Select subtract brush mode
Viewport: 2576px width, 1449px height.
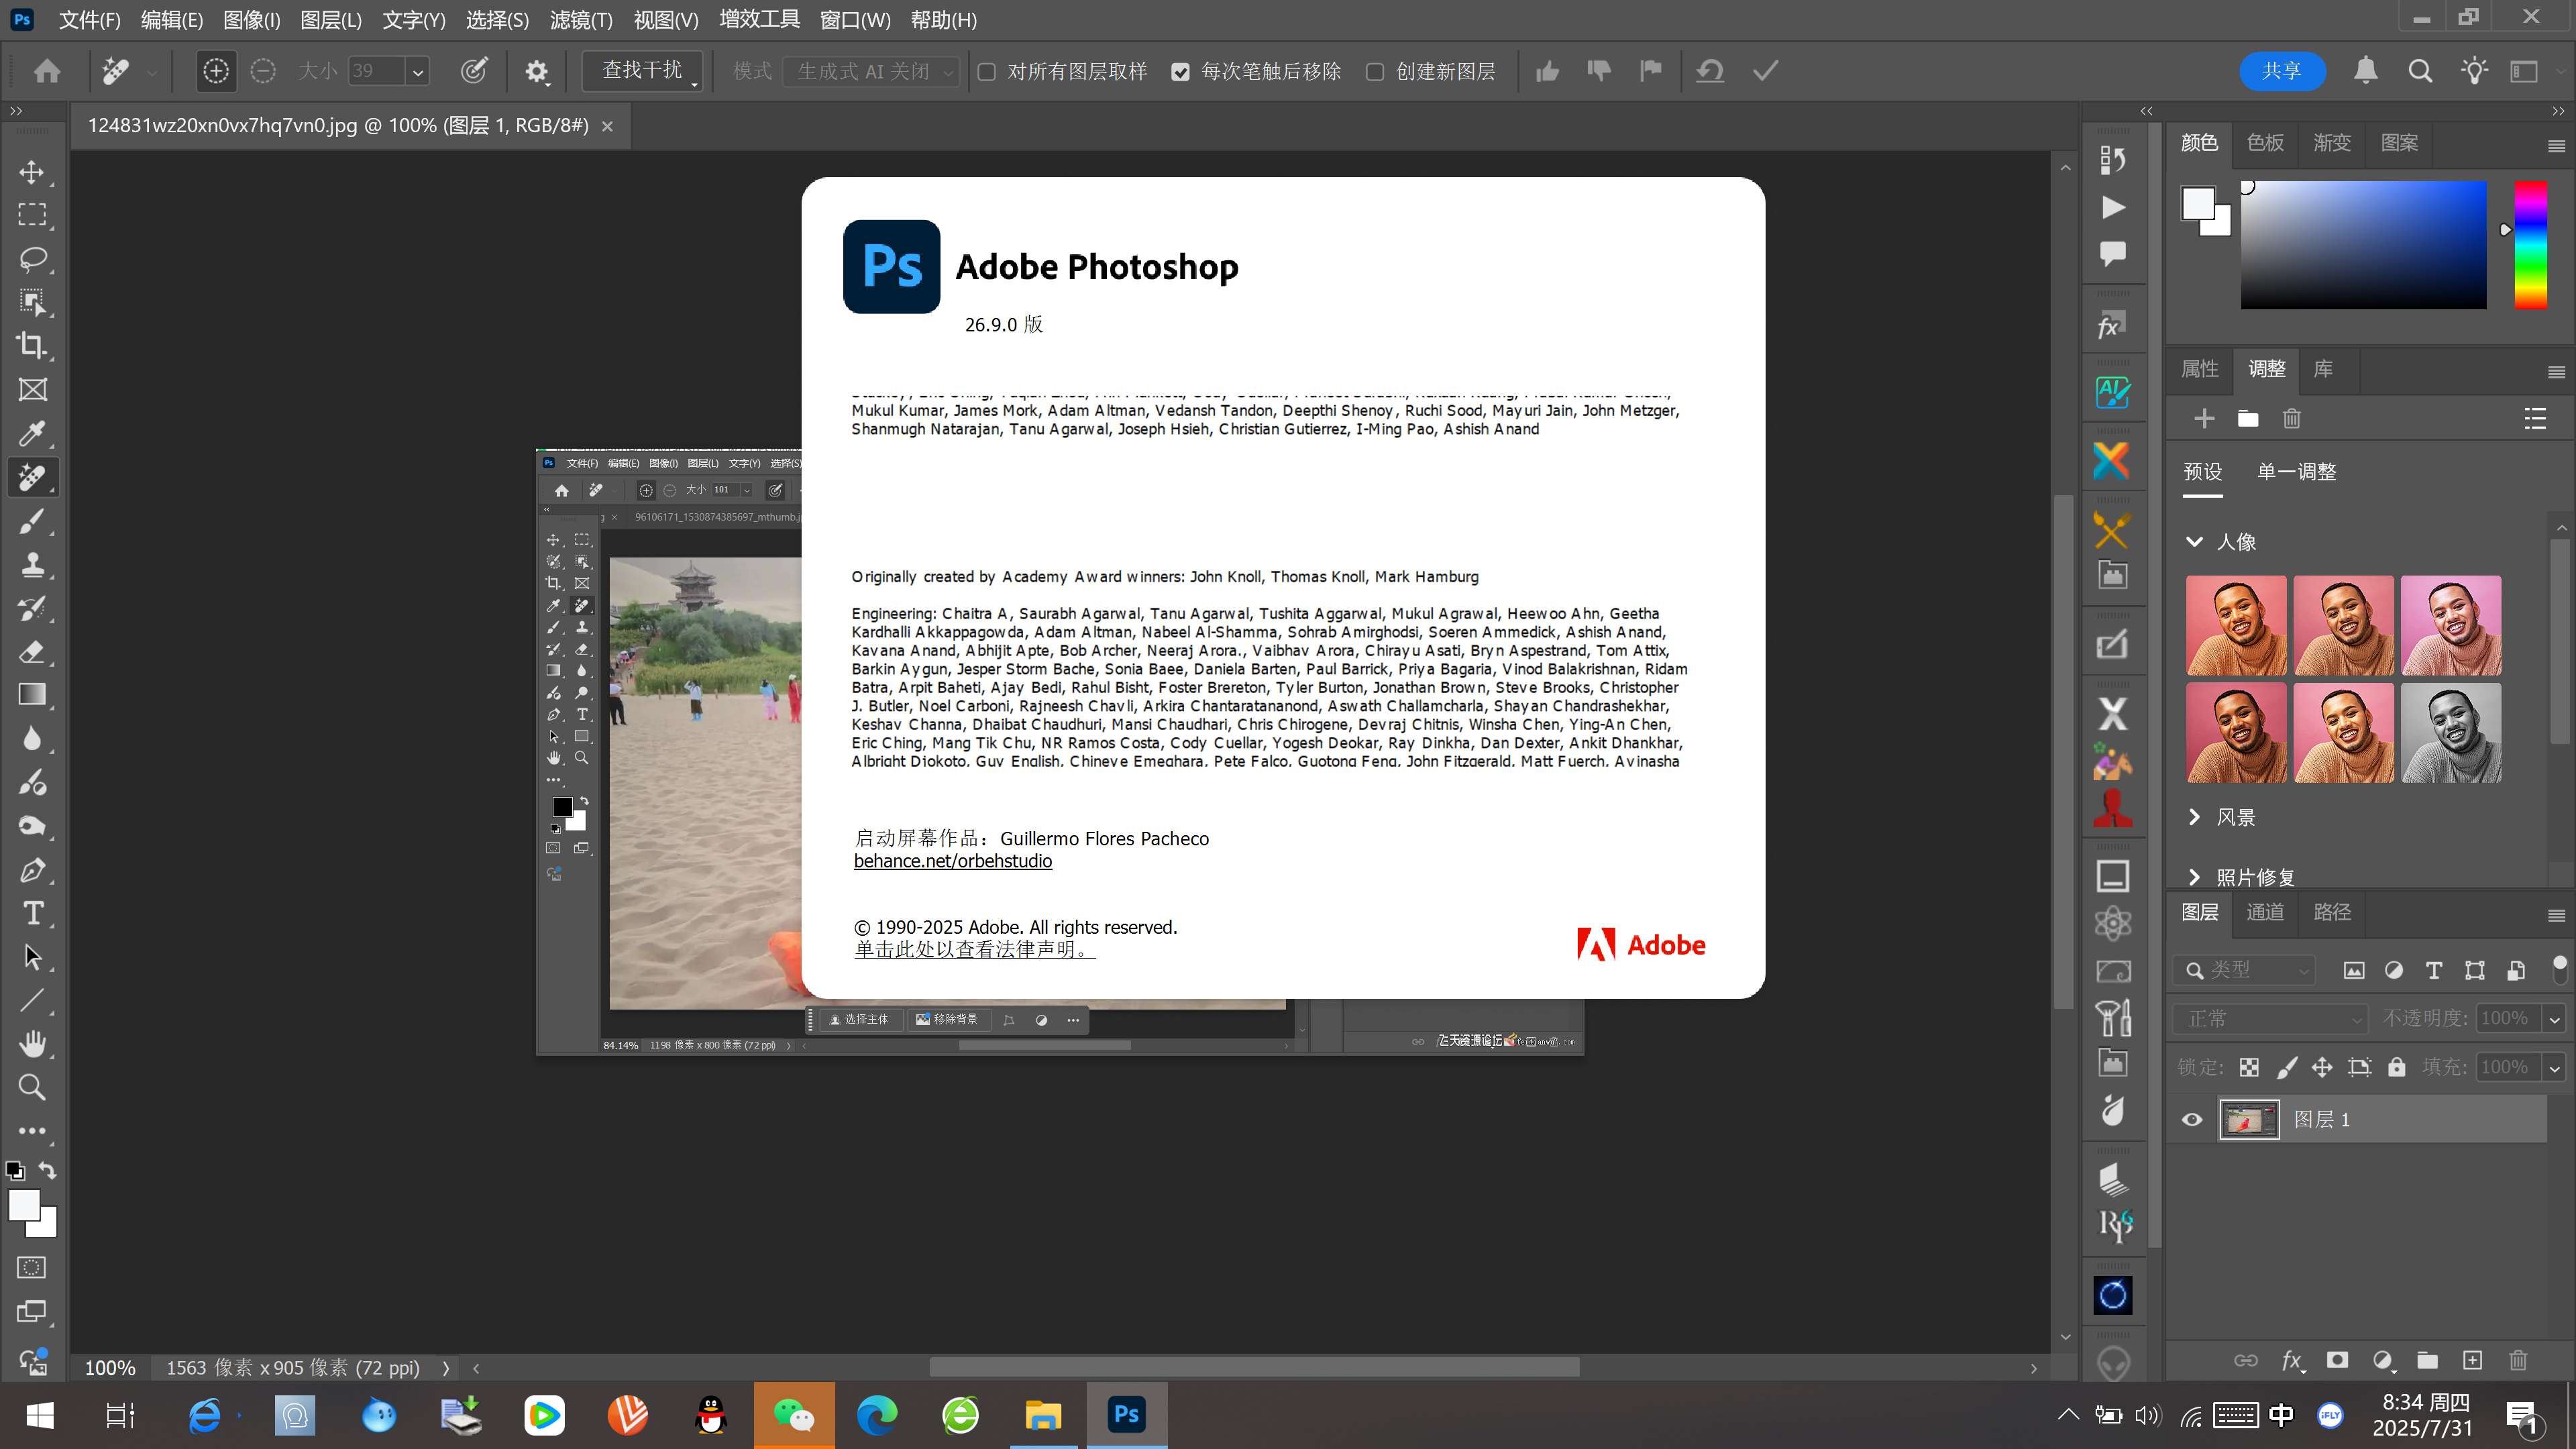coord(263,71)
